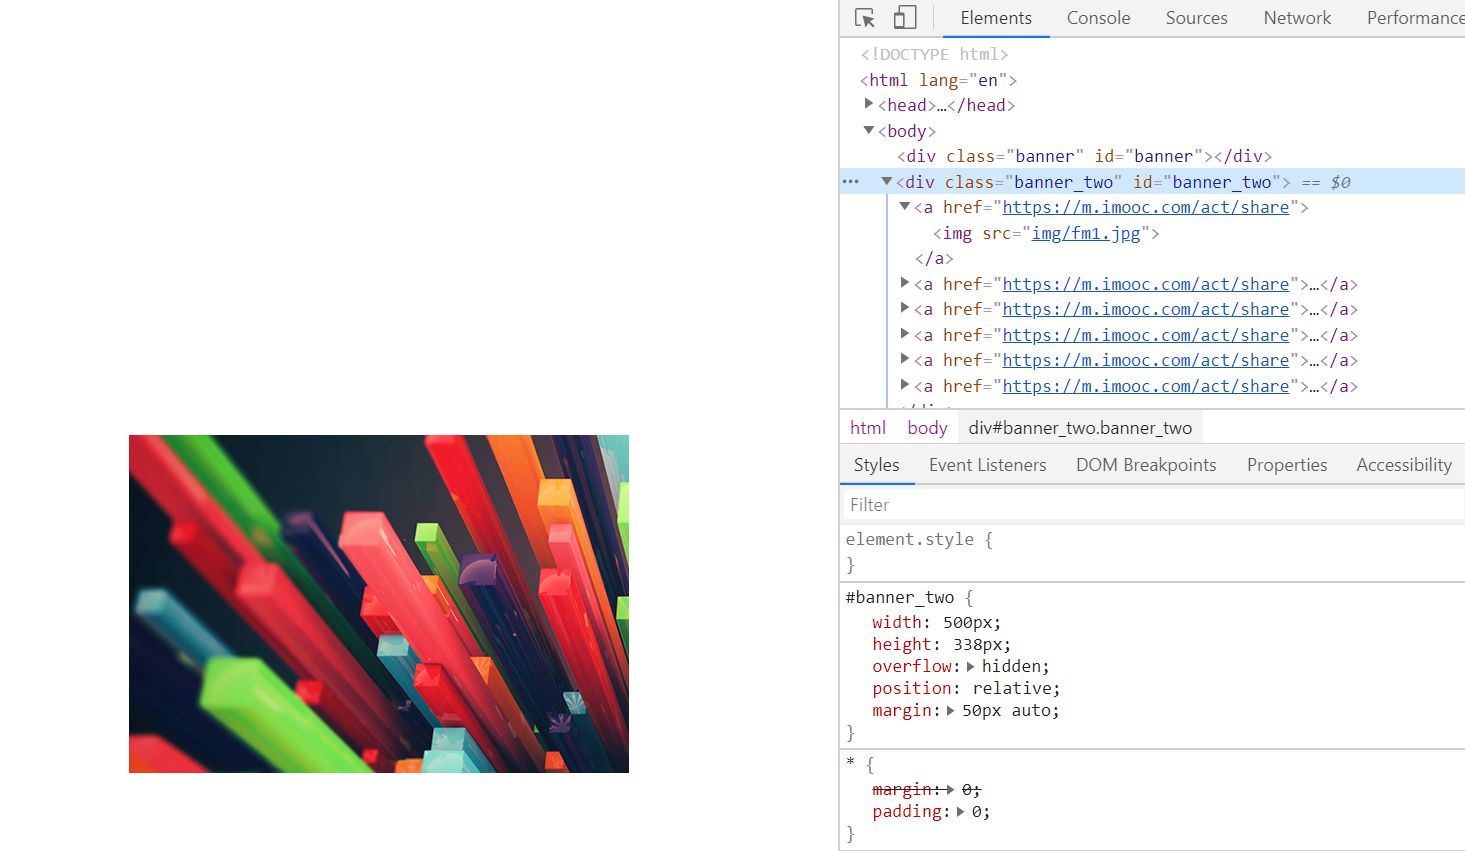Open the second anchor's share href link

(x=1146, y=284)
